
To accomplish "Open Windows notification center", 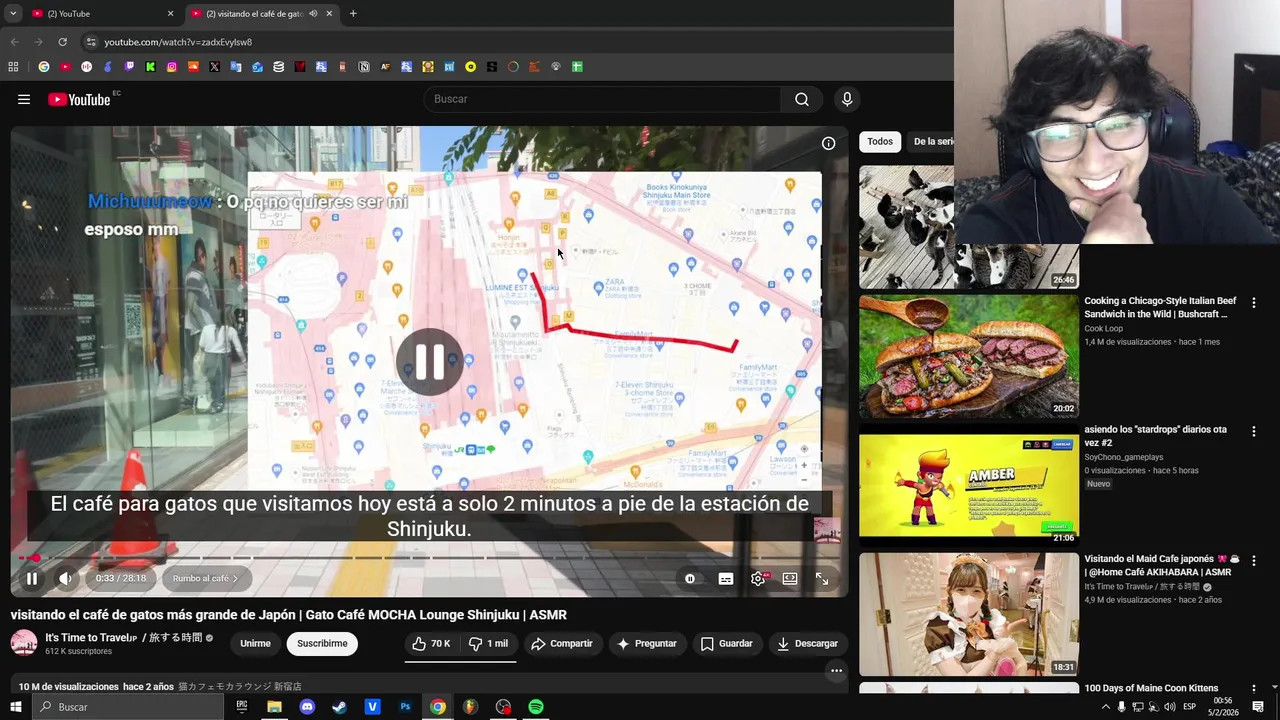I will [x=1258, y=707].
